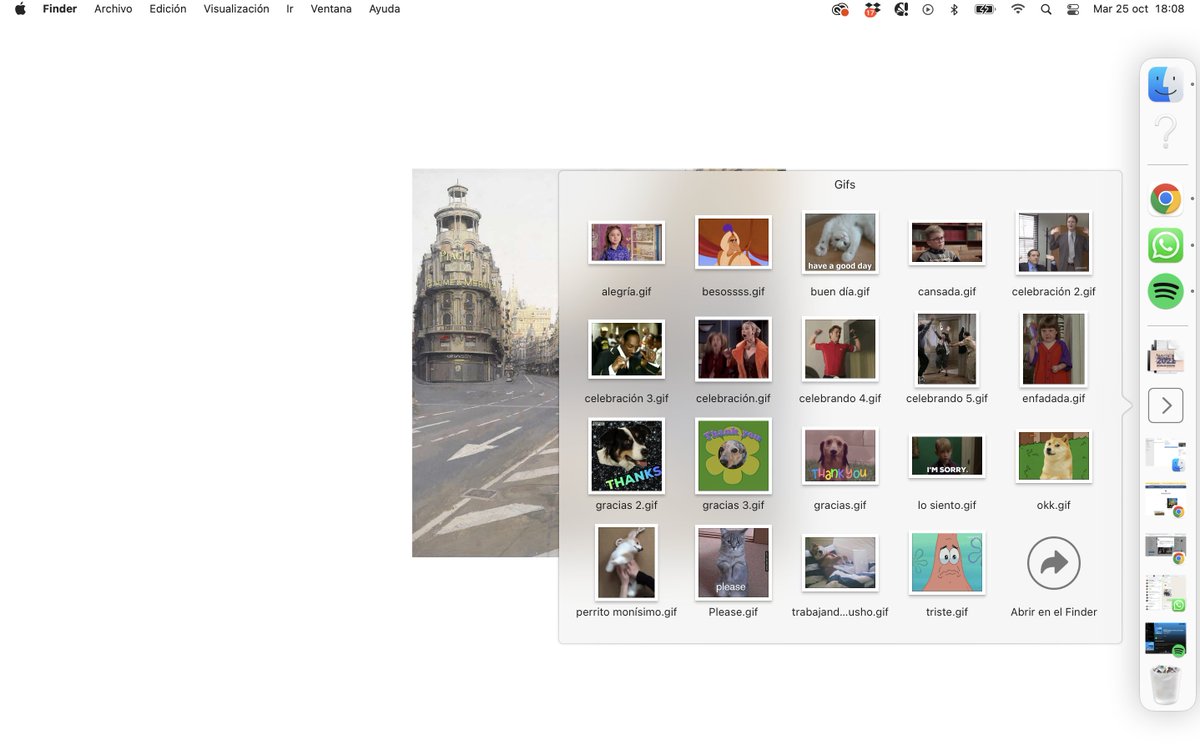Open the Control Center icon
This screenshot has height=750, width=1200.
click(1074, 9)
